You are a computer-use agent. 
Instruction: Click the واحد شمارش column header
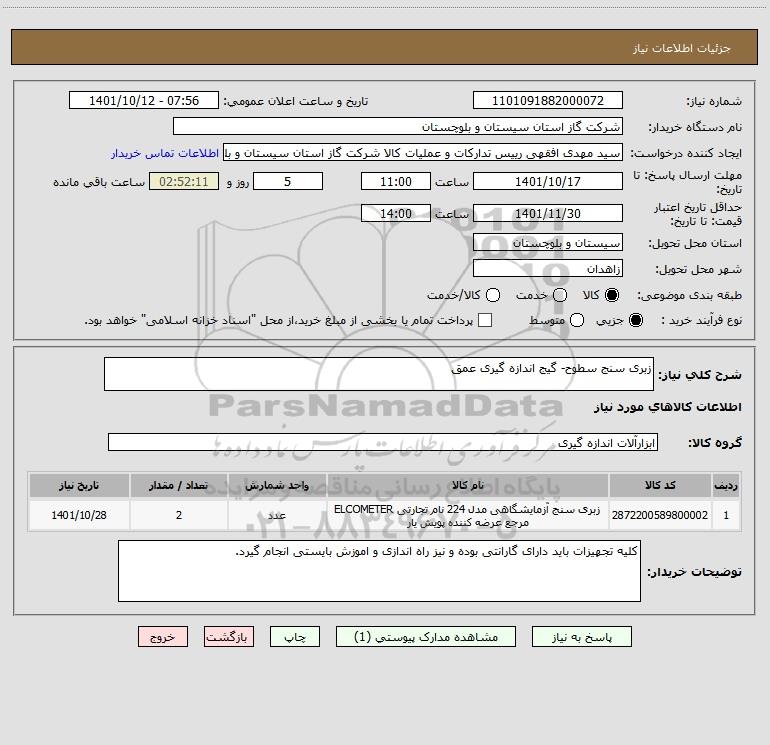click(277, 485)
